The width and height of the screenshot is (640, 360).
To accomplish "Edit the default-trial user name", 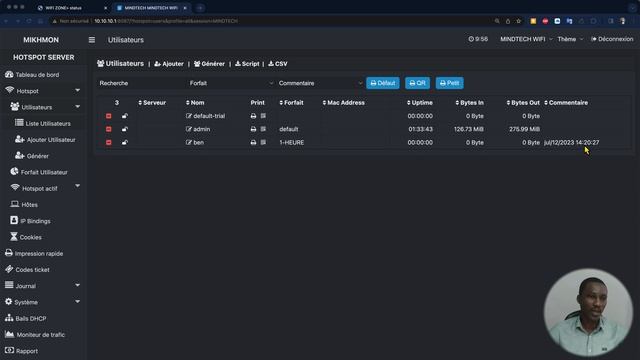I will click(x=205, y=116).
